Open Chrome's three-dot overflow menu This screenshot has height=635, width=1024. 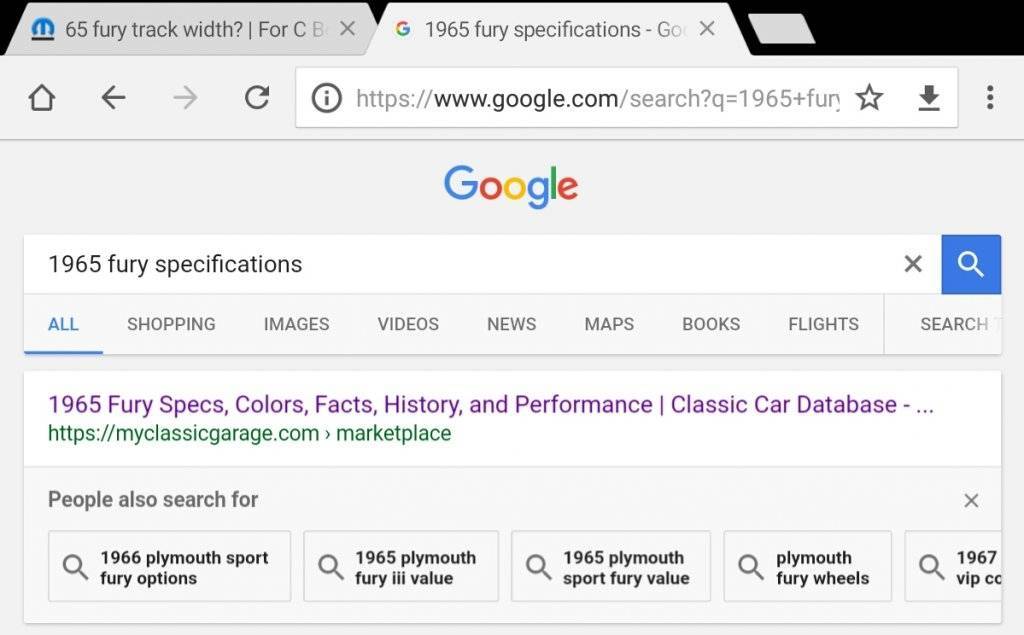coord(989,97)
